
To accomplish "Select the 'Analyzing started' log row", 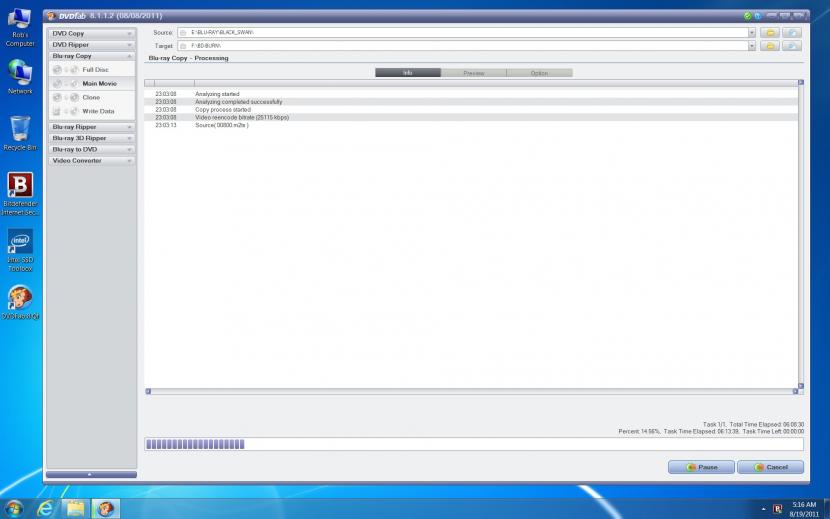I will (471, 94).
